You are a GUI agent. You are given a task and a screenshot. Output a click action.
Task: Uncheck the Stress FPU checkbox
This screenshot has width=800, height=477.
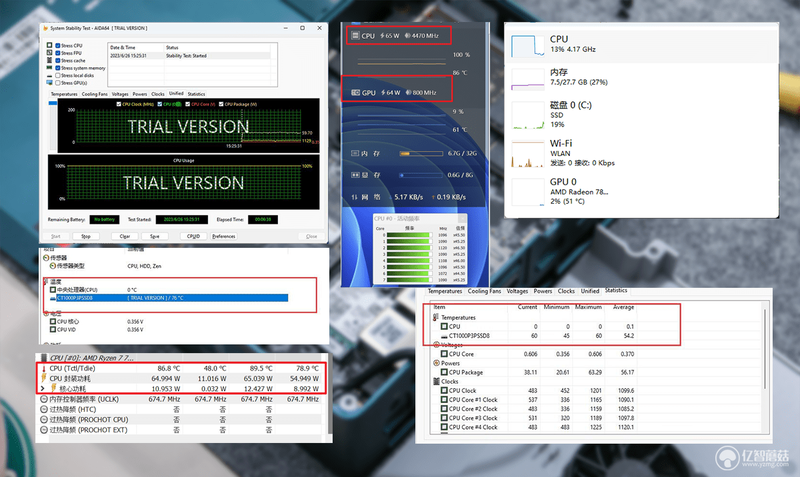coord(58,53)
